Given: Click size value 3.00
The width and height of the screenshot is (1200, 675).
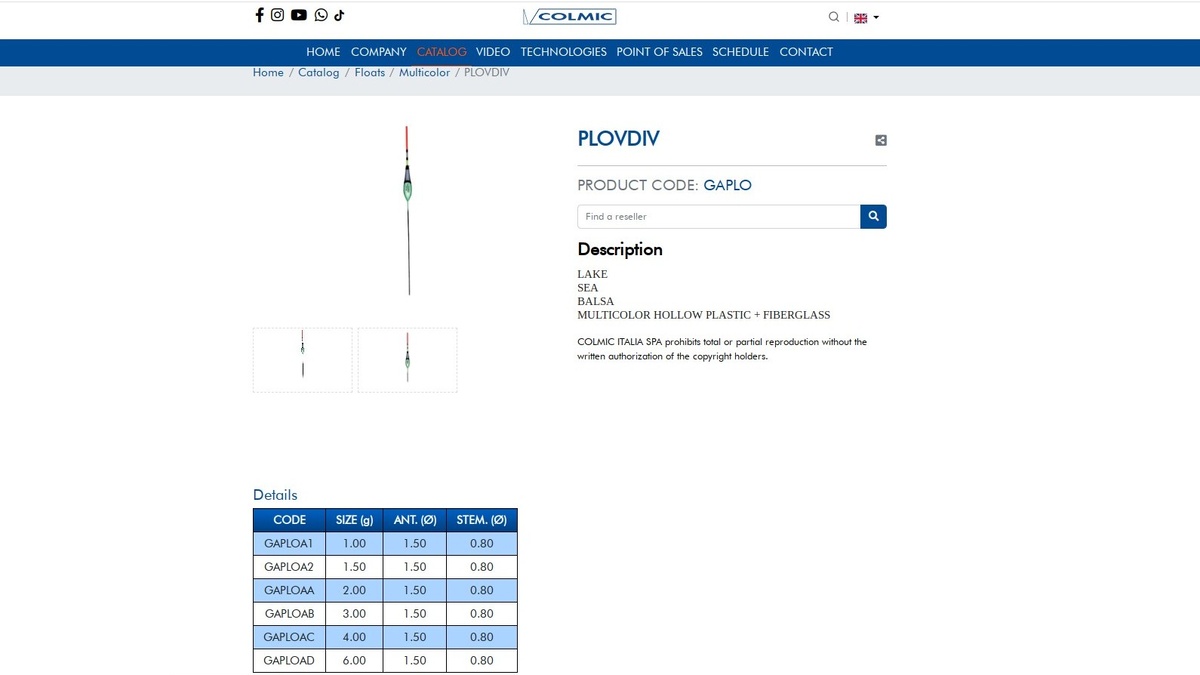Looking at the screenshot, I should pyautogui.click(x=355, y=614).
